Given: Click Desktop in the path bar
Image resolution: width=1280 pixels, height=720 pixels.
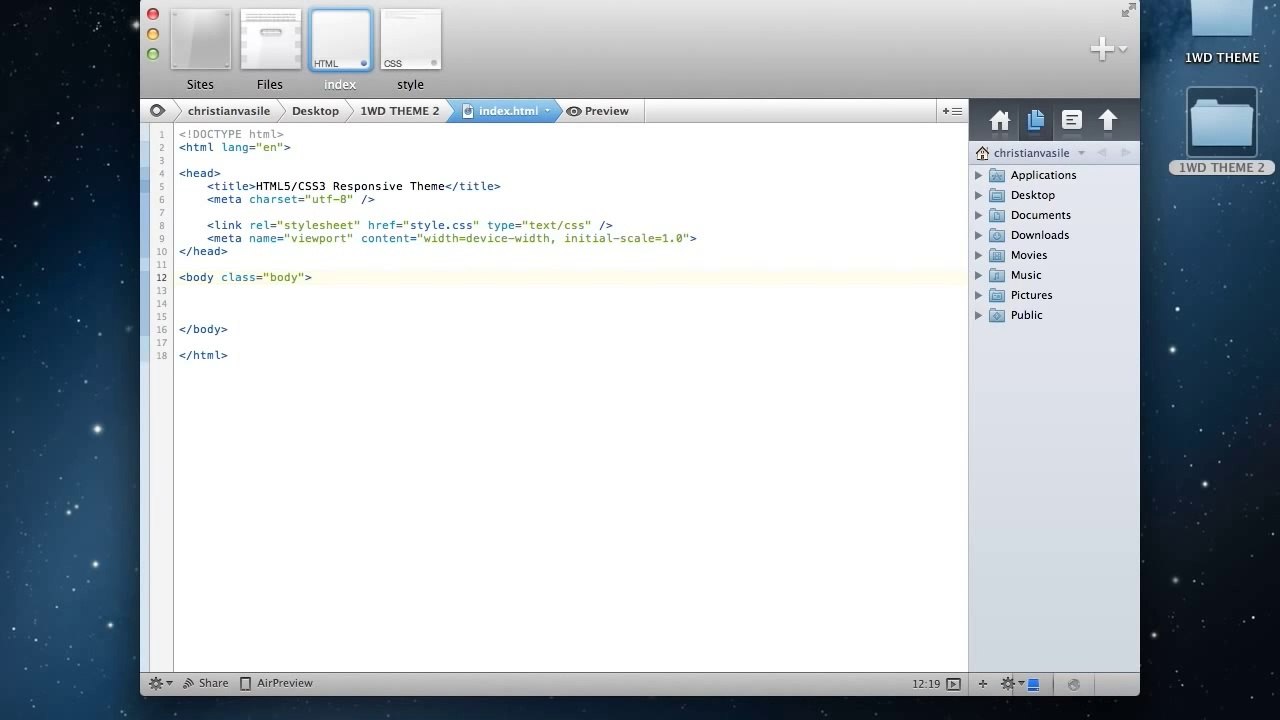Looking at the screenshot, I should tap(315, 111).
